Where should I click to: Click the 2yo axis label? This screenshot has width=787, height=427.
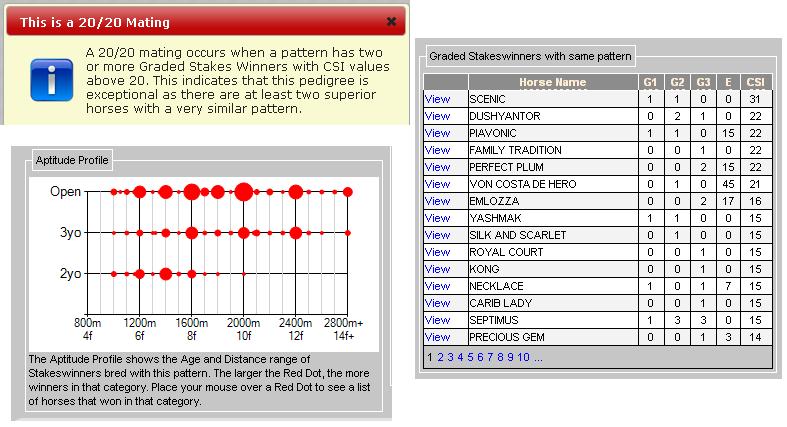tap(70, 274)
